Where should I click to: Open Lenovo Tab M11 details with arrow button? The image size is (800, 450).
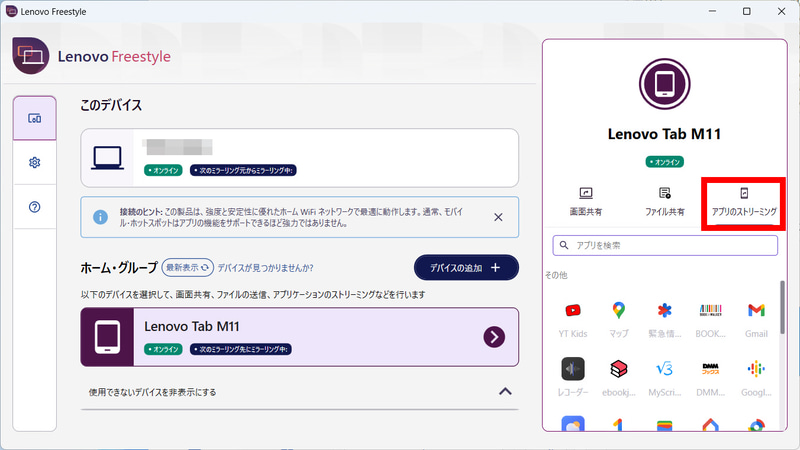(494, 337)
